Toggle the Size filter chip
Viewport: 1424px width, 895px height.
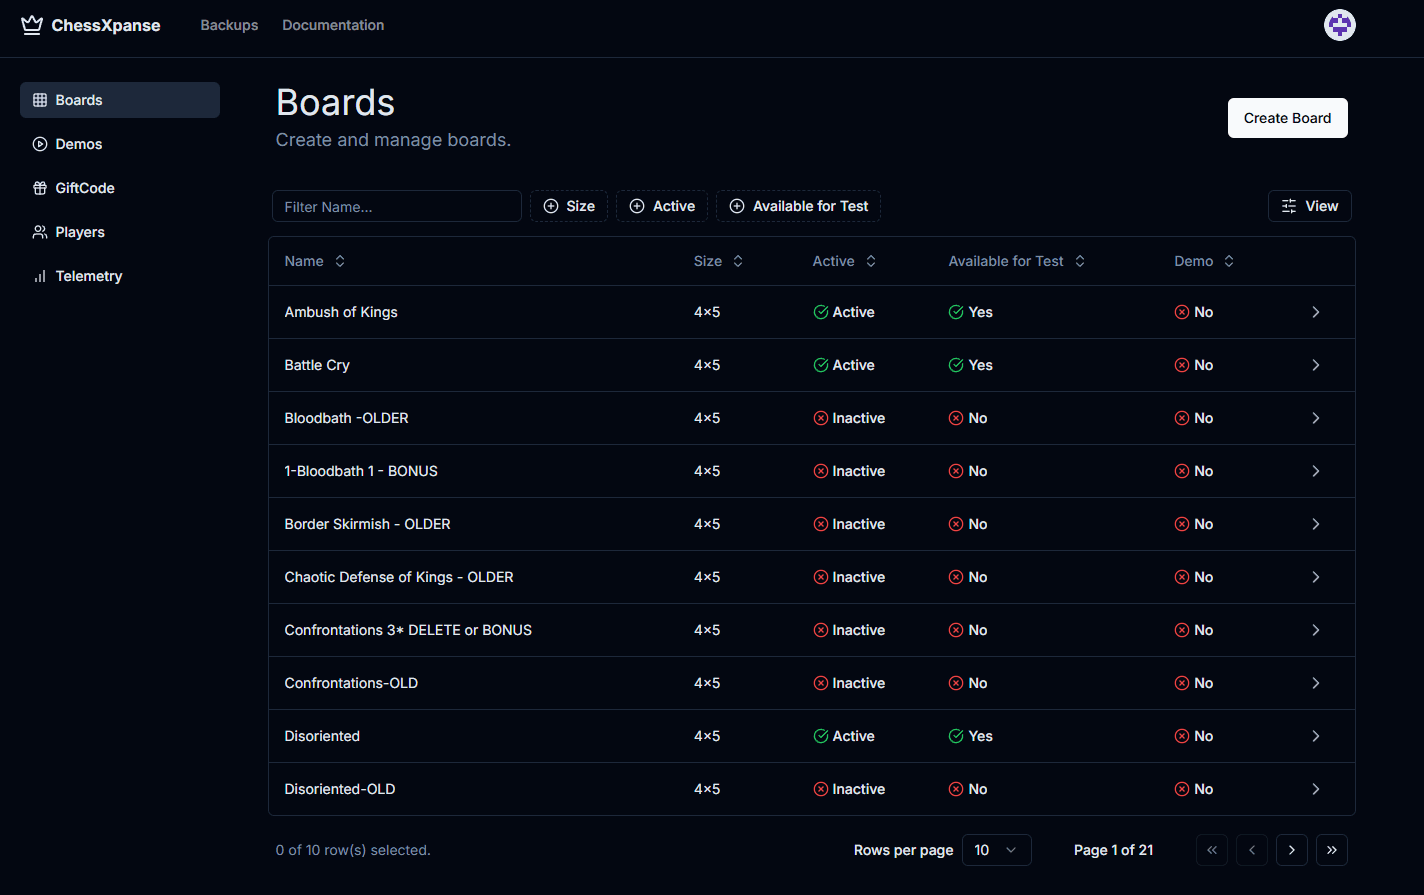[x=568, y=205]
